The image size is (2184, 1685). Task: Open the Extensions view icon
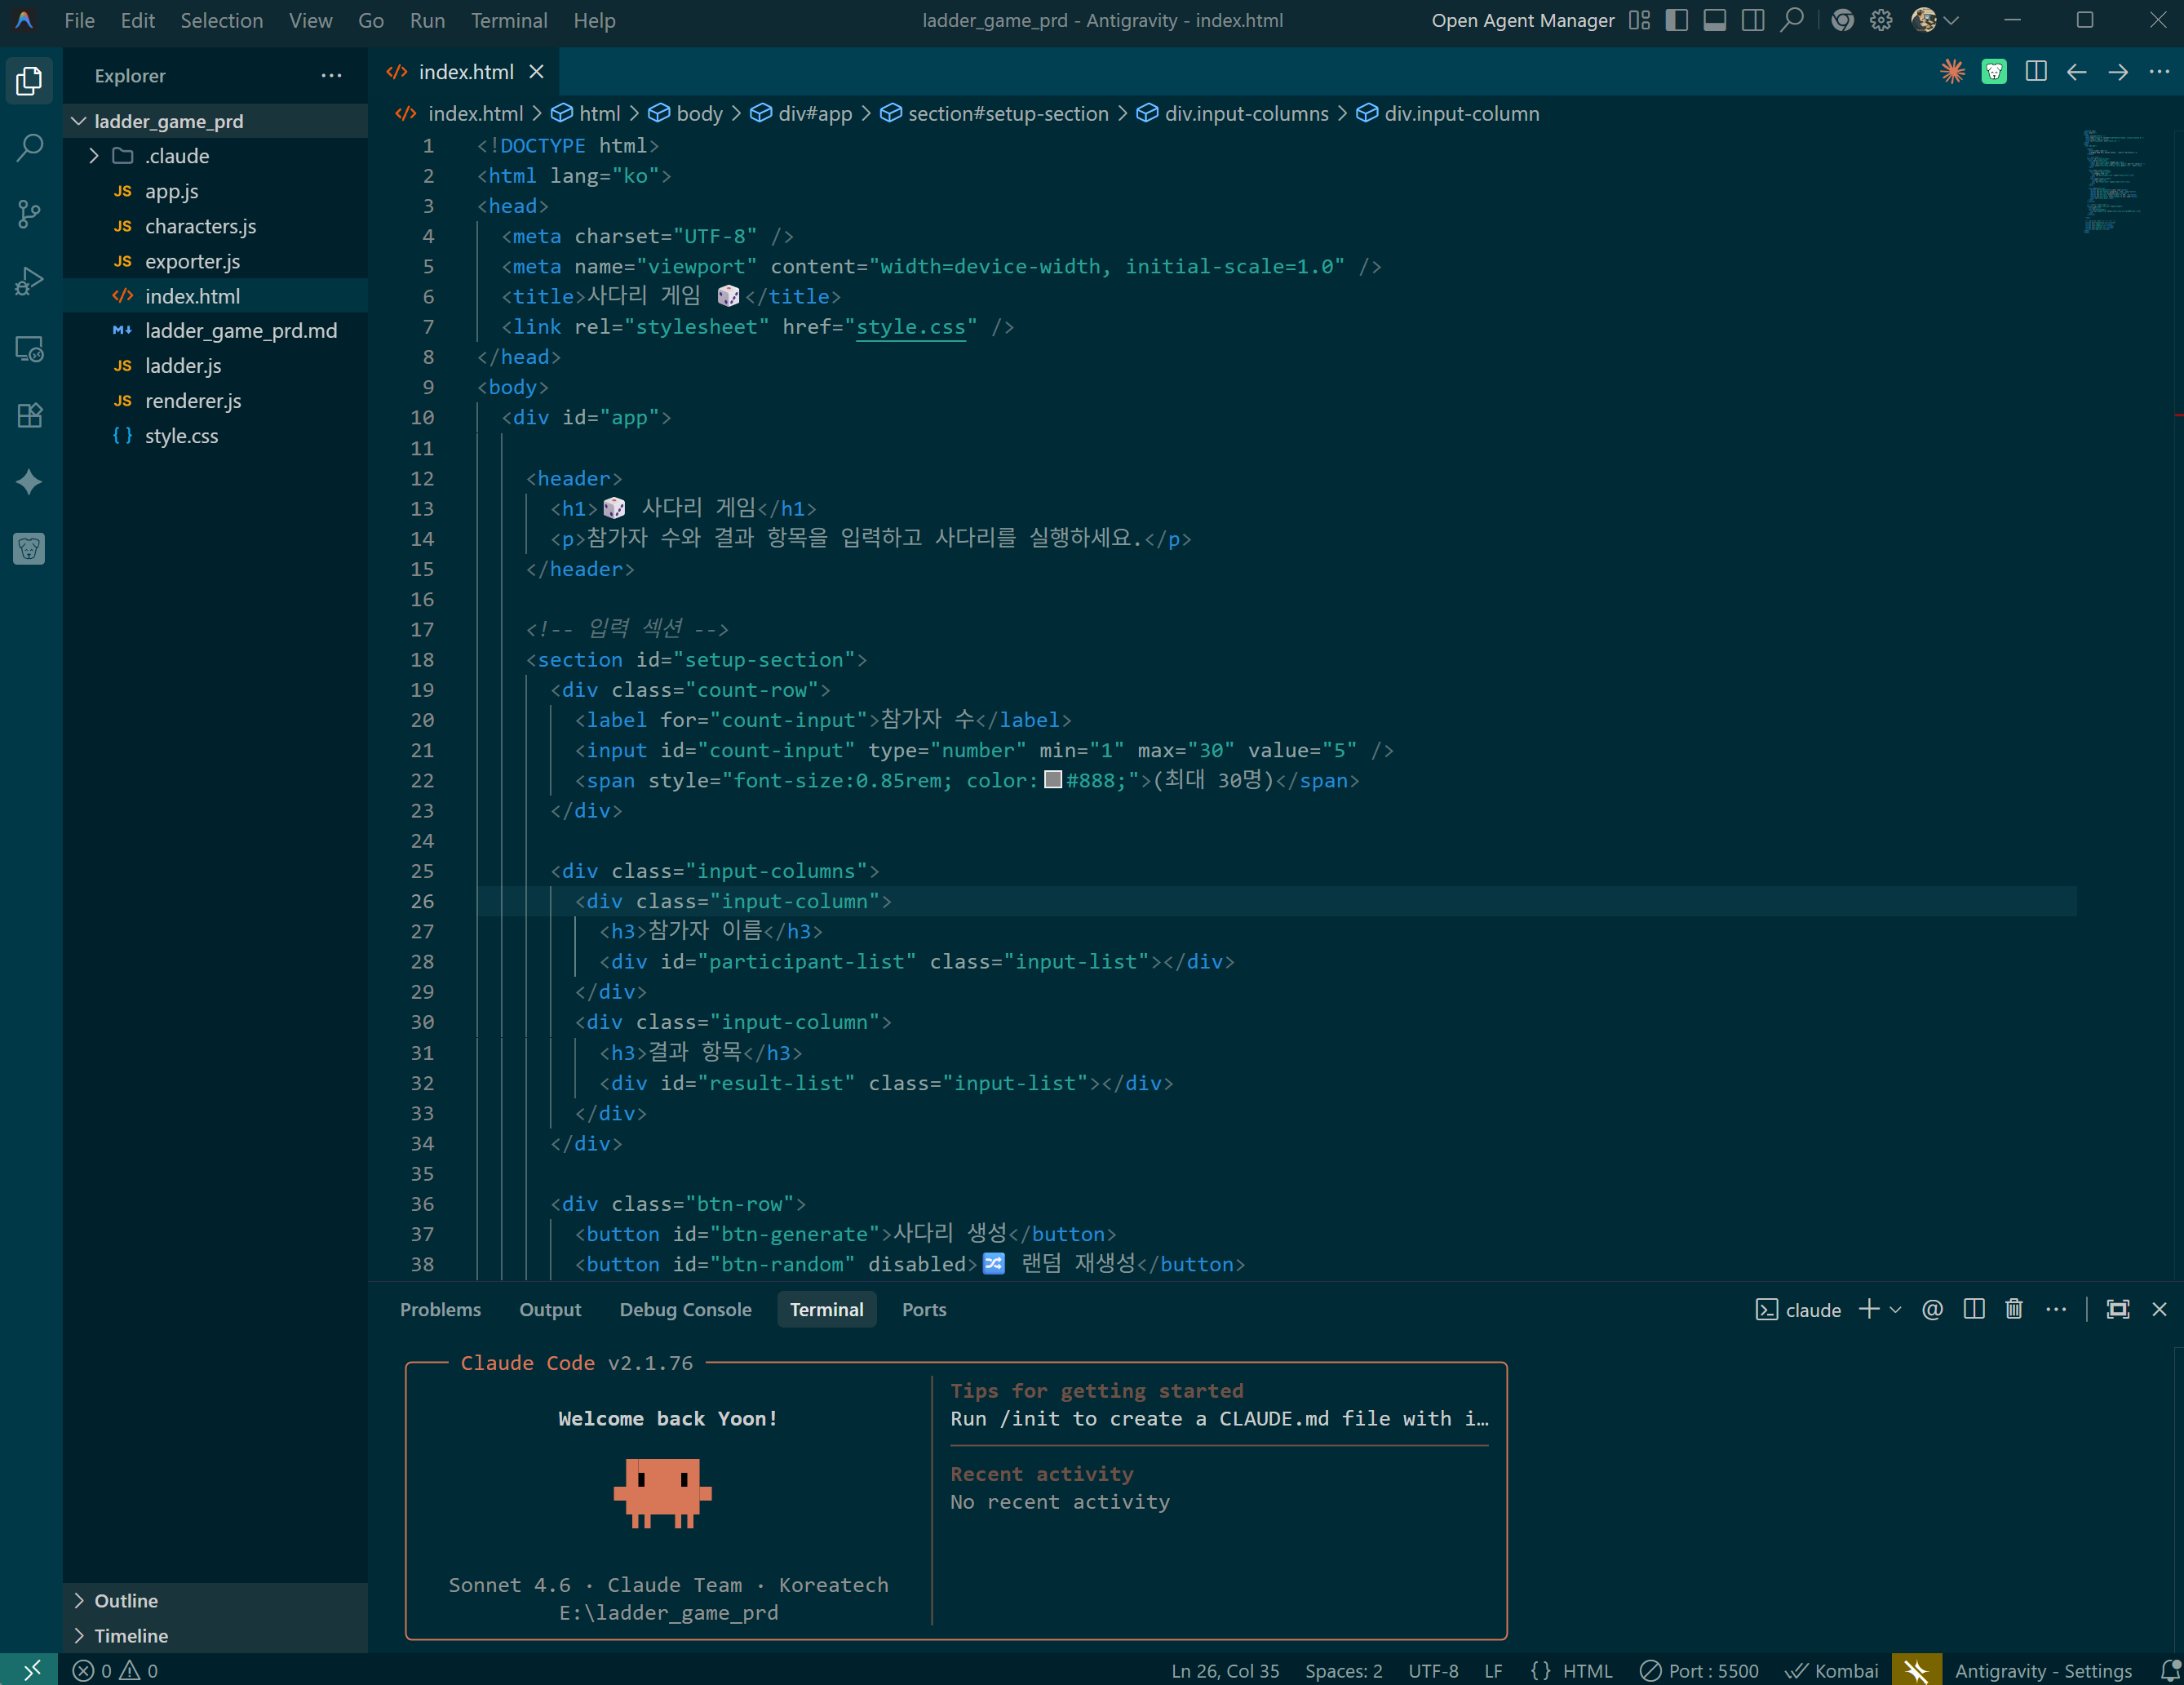click(x=30, y=415)
